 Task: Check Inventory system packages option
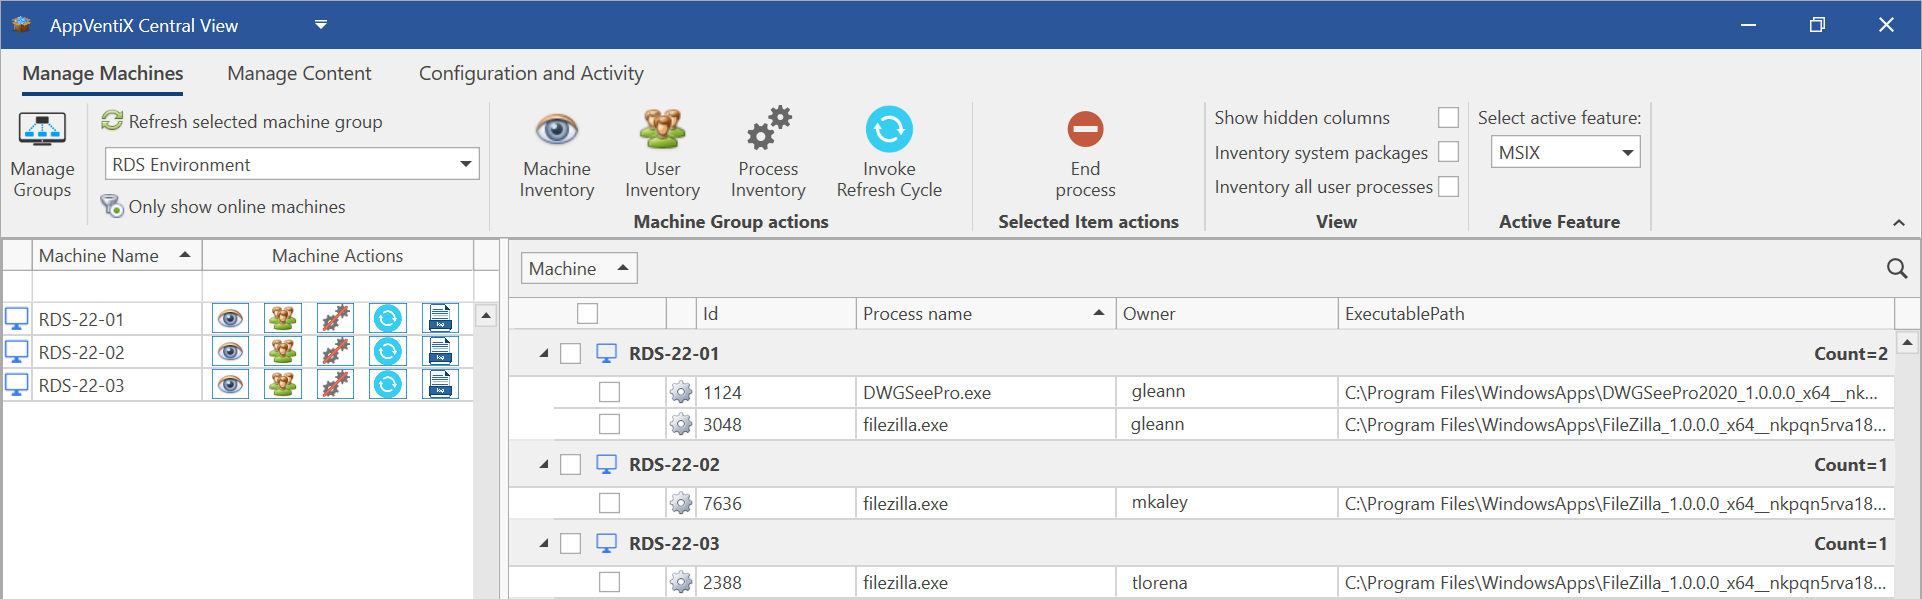[x=1448, y=152]
